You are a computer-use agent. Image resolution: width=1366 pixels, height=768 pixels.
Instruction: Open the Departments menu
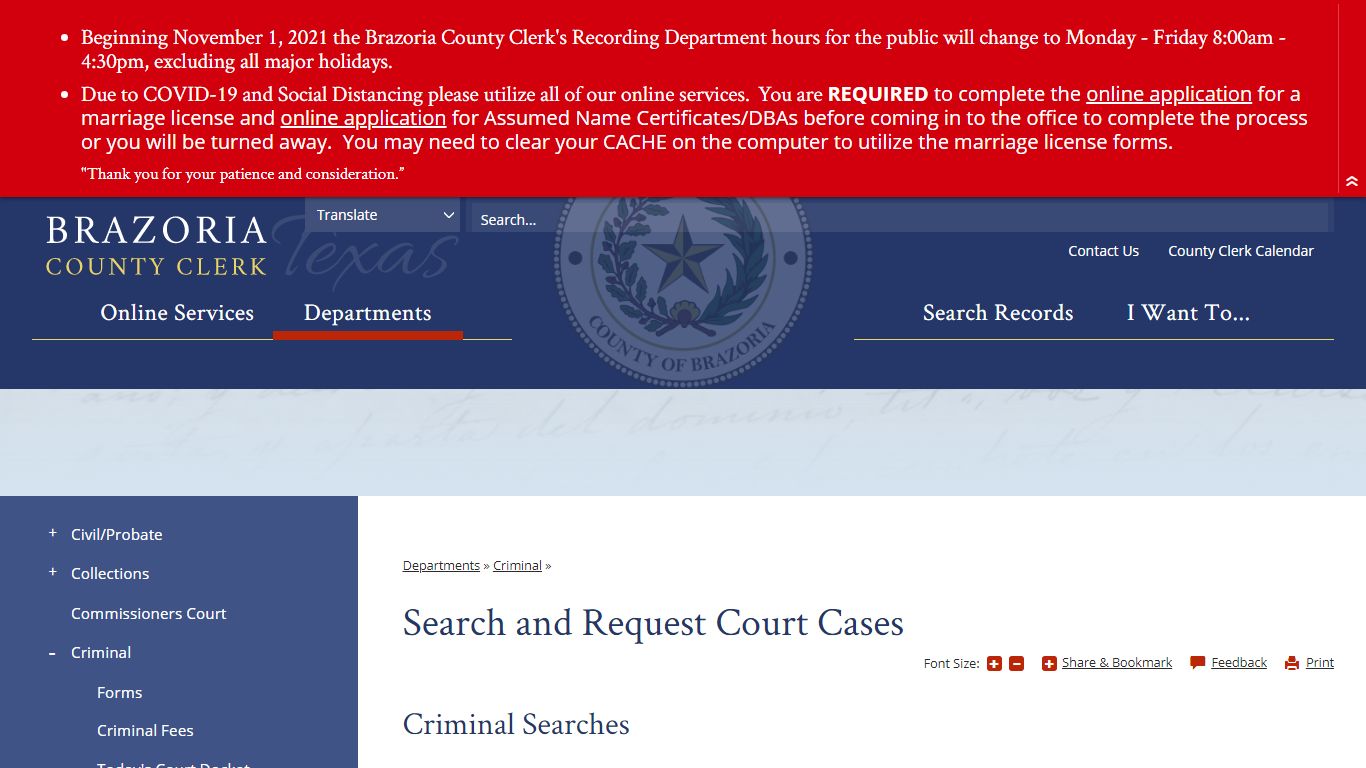[367, 313]
